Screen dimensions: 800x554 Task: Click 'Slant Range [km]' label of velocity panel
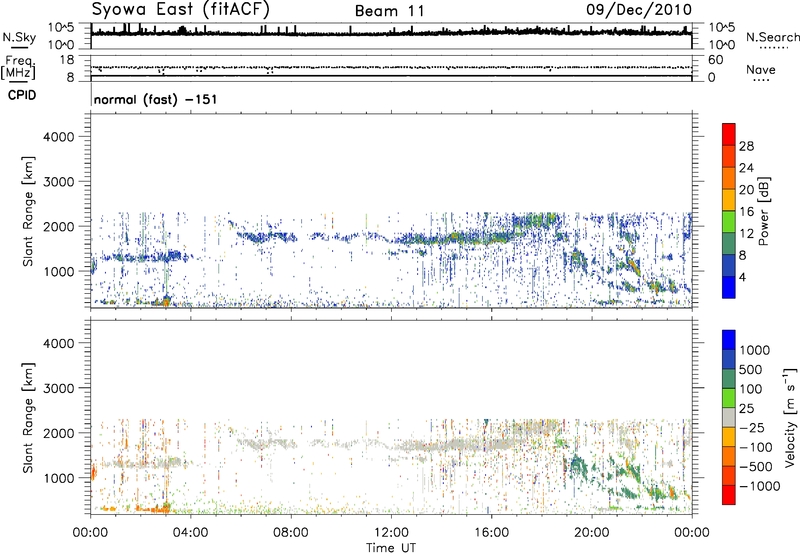pyautogui.click(x=28, y=418)
